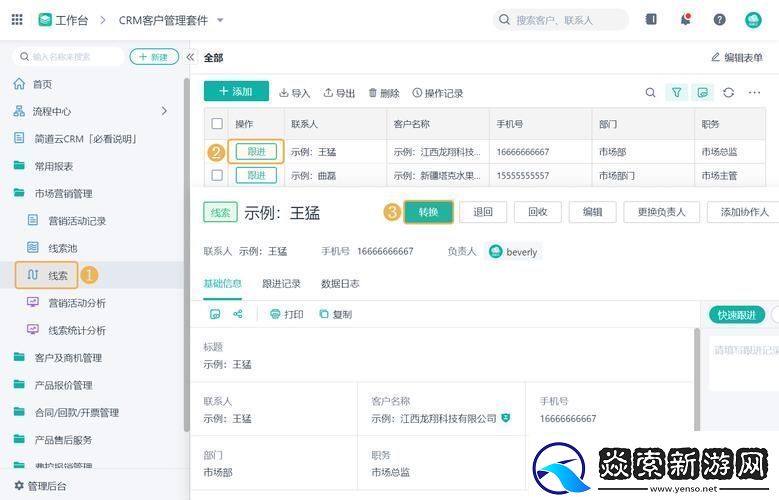
Task: Click the green 添加 button
Action: (236, 91)
